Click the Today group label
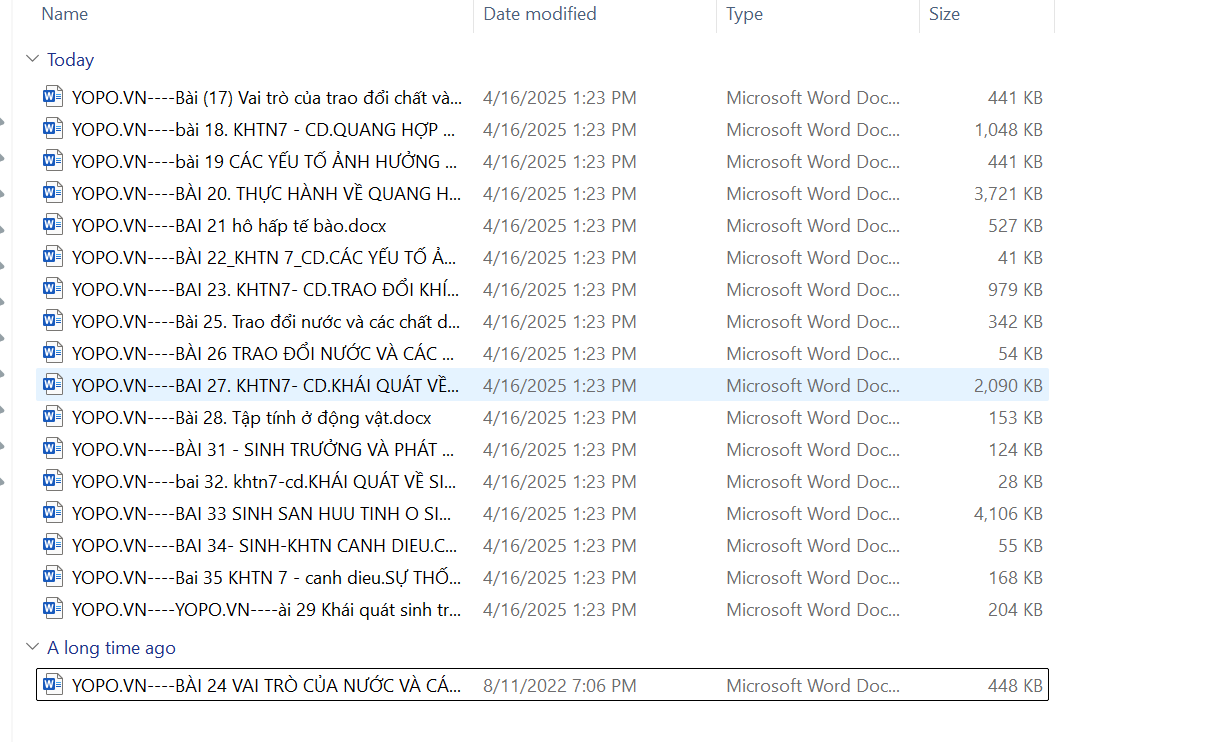This screenshot has height=742, width=1215. [x=70, y=60]
